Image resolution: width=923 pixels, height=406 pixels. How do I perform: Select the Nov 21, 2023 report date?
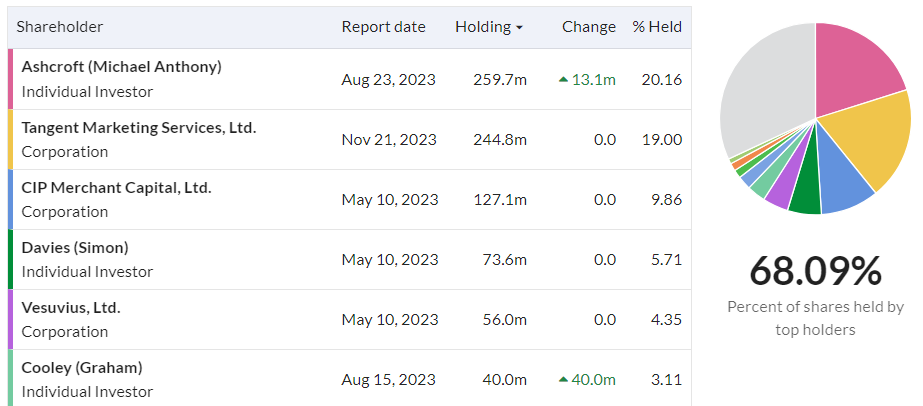(389, 139)
